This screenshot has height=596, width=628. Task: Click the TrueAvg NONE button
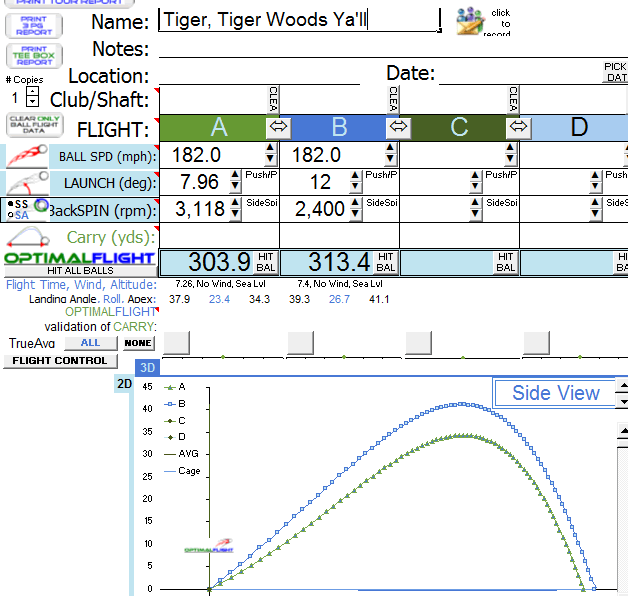(138, 343)
